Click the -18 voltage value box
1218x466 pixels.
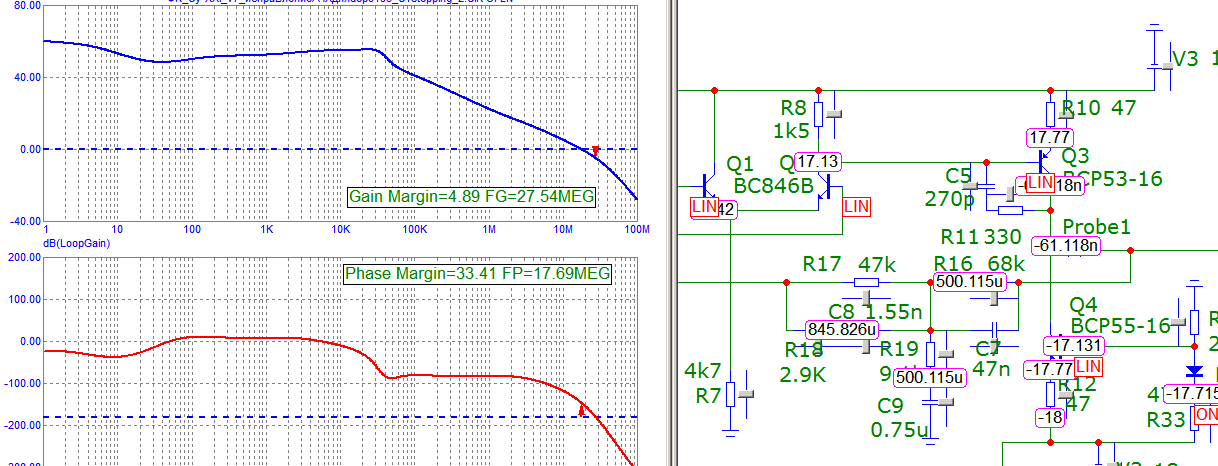[x=1050, y=418]
